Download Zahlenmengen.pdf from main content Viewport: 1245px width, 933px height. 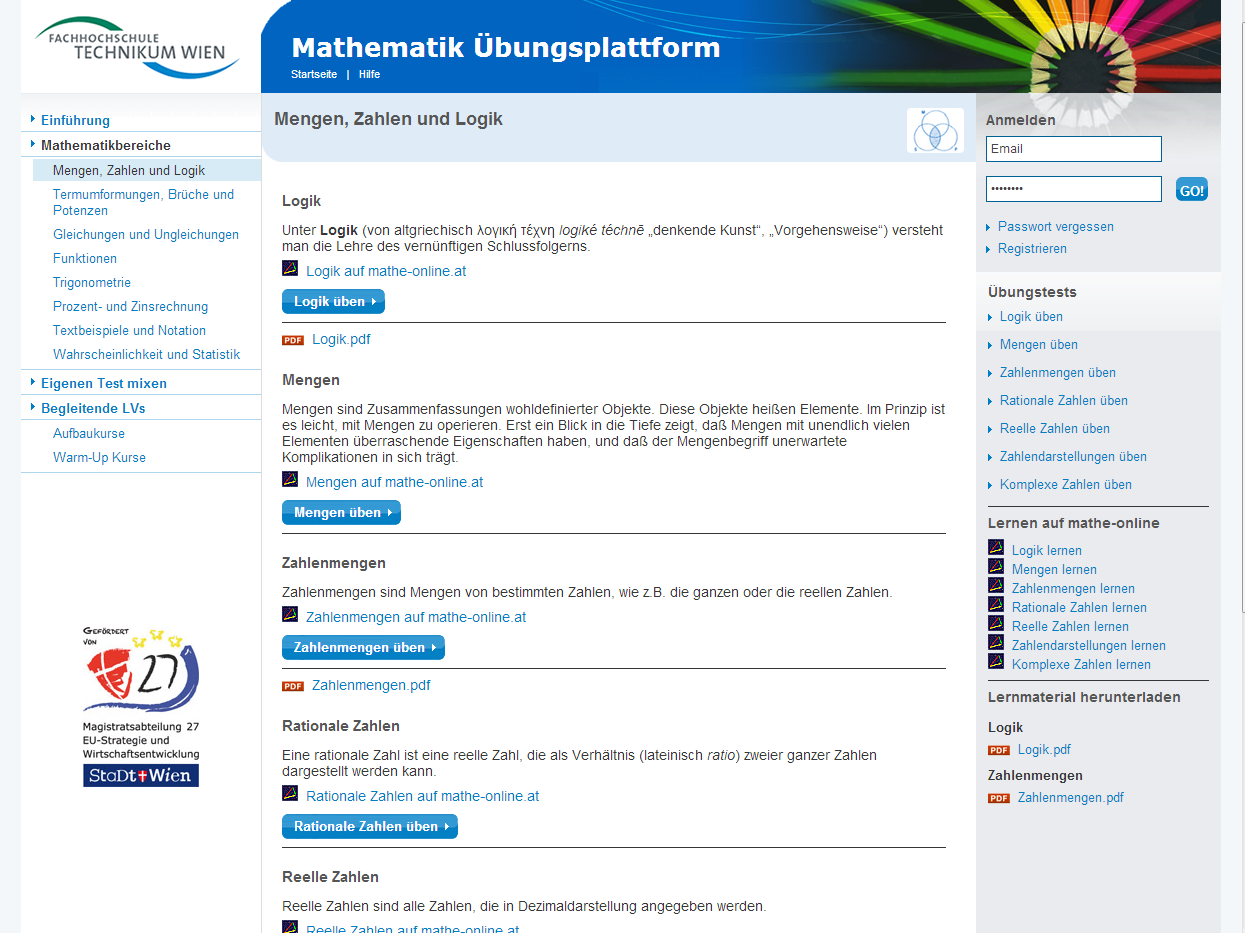coord(371,685)
